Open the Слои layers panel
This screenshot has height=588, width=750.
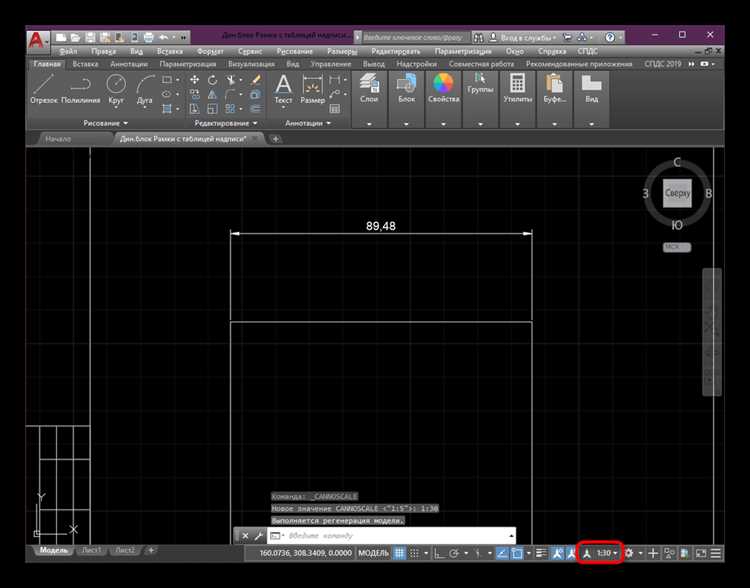pos(369,89)
